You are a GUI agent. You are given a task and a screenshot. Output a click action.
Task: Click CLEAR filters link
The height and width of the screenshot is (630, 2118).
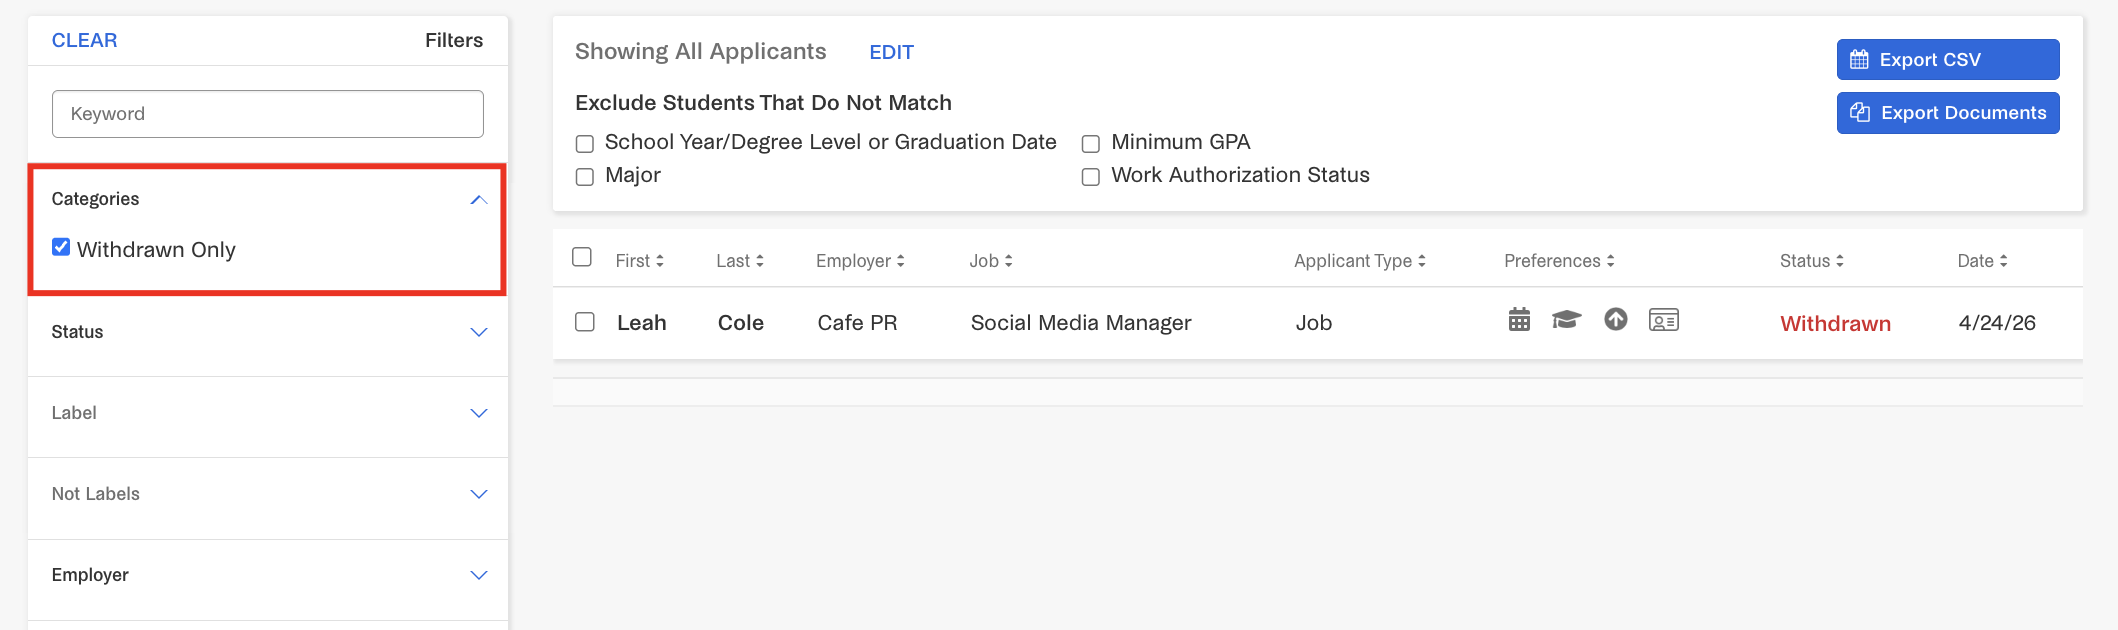tap(84, 40)
